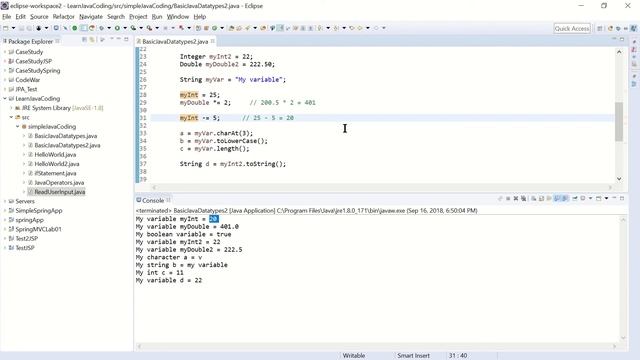The width and height of the screenshot is (640, 360).
Task: Open dropdown next to Display Selected Console
Action: pyautogui.click(x=590, y=198)
